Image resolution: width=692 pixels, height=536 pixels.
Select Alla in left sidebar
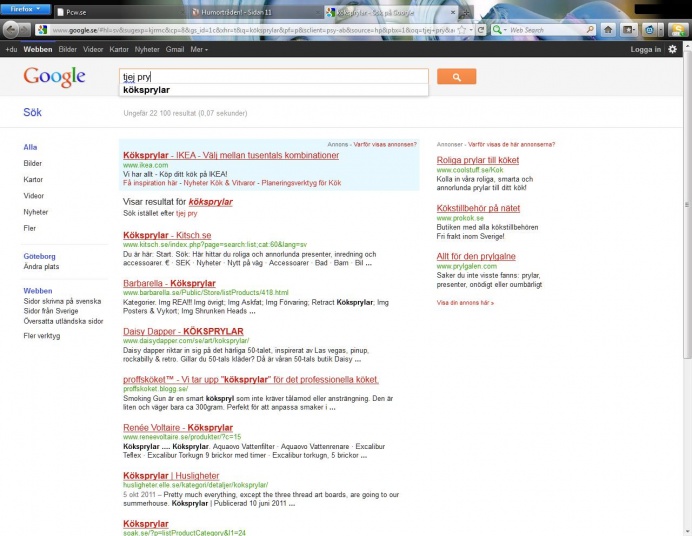30,147
